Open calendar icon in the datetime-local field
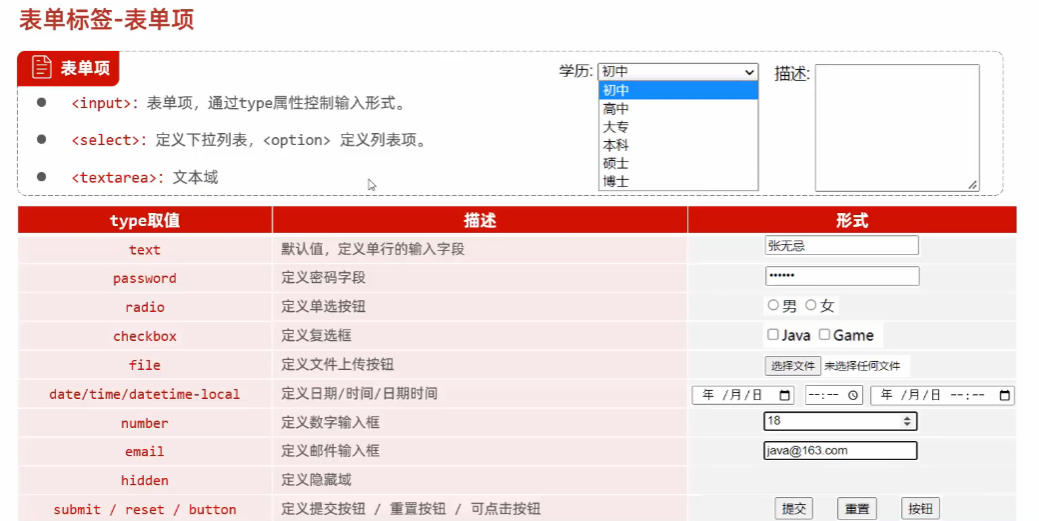The image size is (1039, 521). tap(1005, 395)
